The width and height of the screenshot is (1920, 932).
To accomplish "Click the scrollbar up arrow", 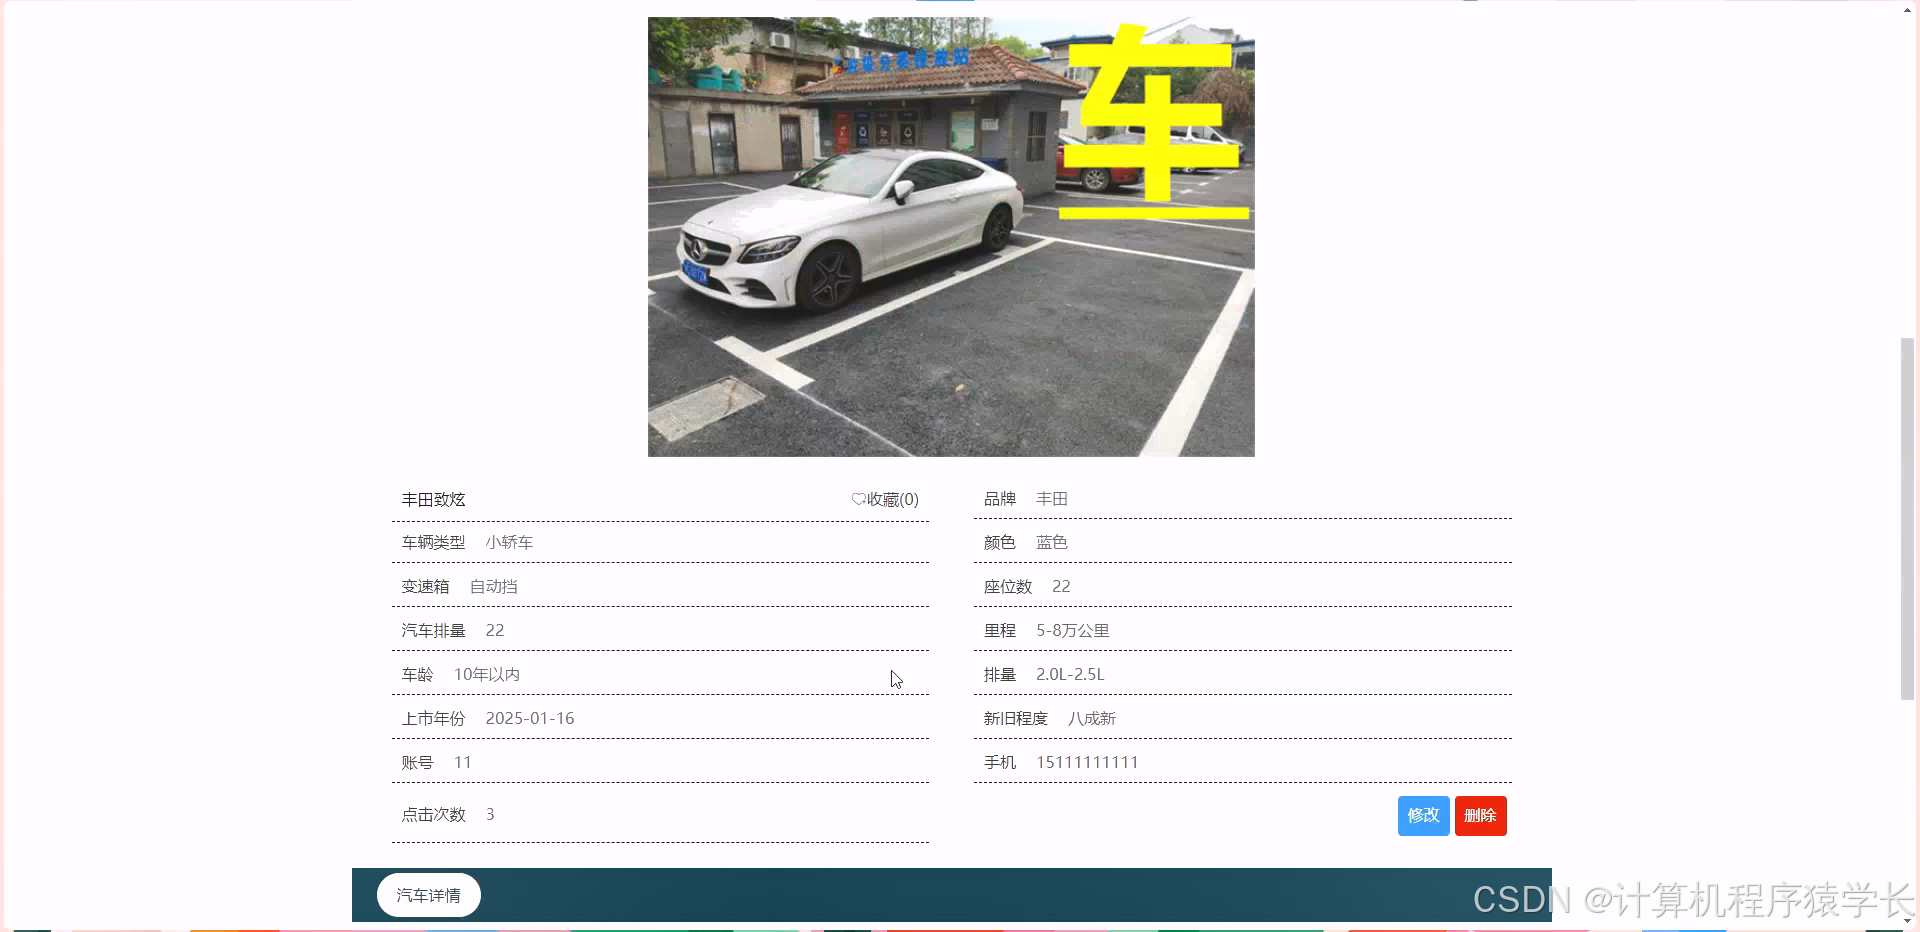I will [x=1908, y=9].
